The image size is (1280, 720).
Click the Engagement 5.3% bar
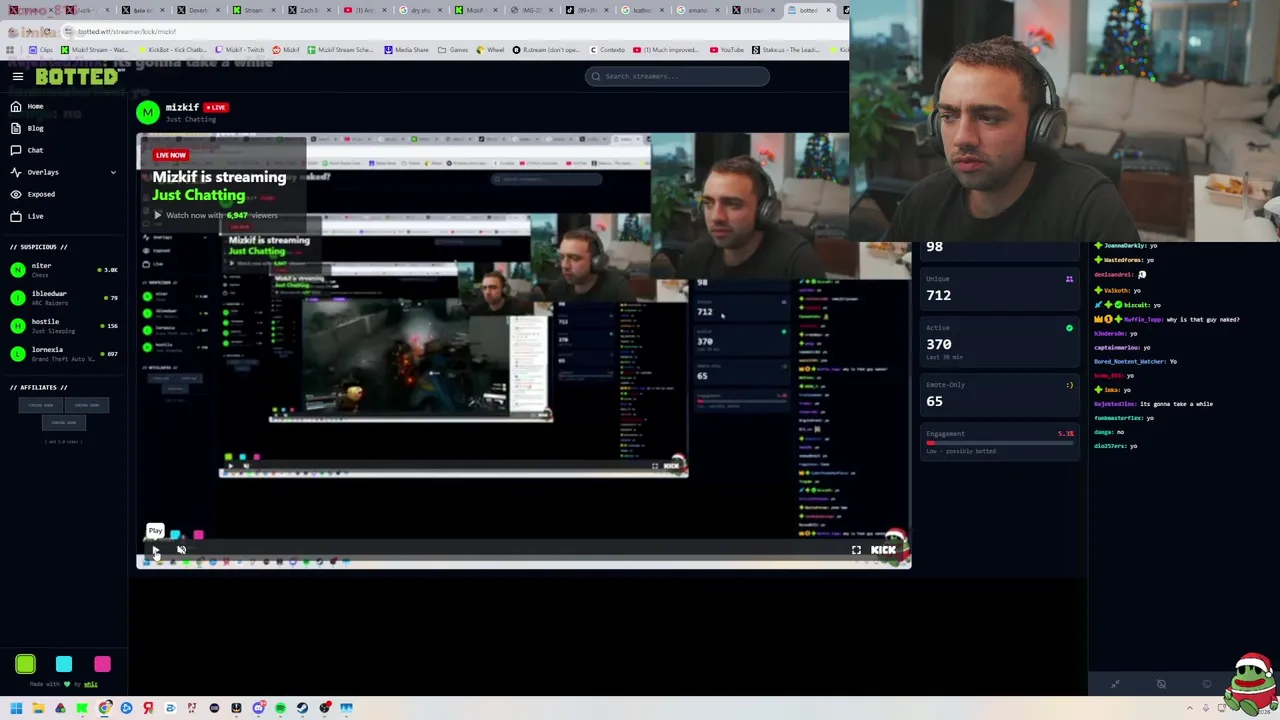[998, 442]
